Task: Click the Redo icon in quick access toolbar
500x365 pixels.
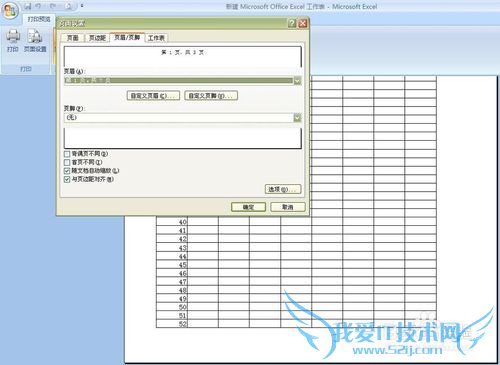Action: tap(53, 6)
